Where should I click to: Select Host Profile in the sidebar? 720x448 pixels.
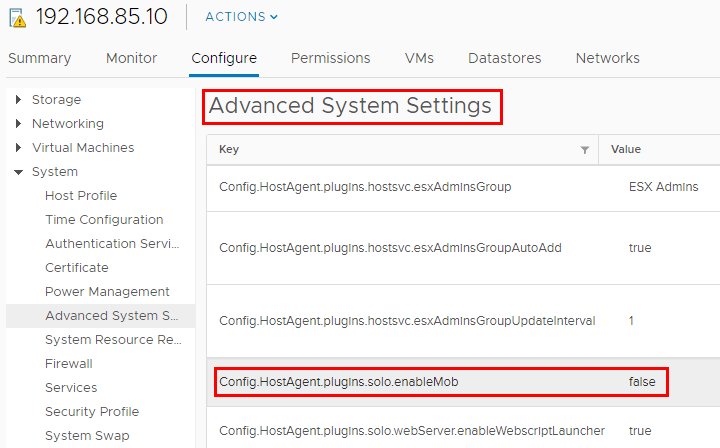click(x=81, y=196)
